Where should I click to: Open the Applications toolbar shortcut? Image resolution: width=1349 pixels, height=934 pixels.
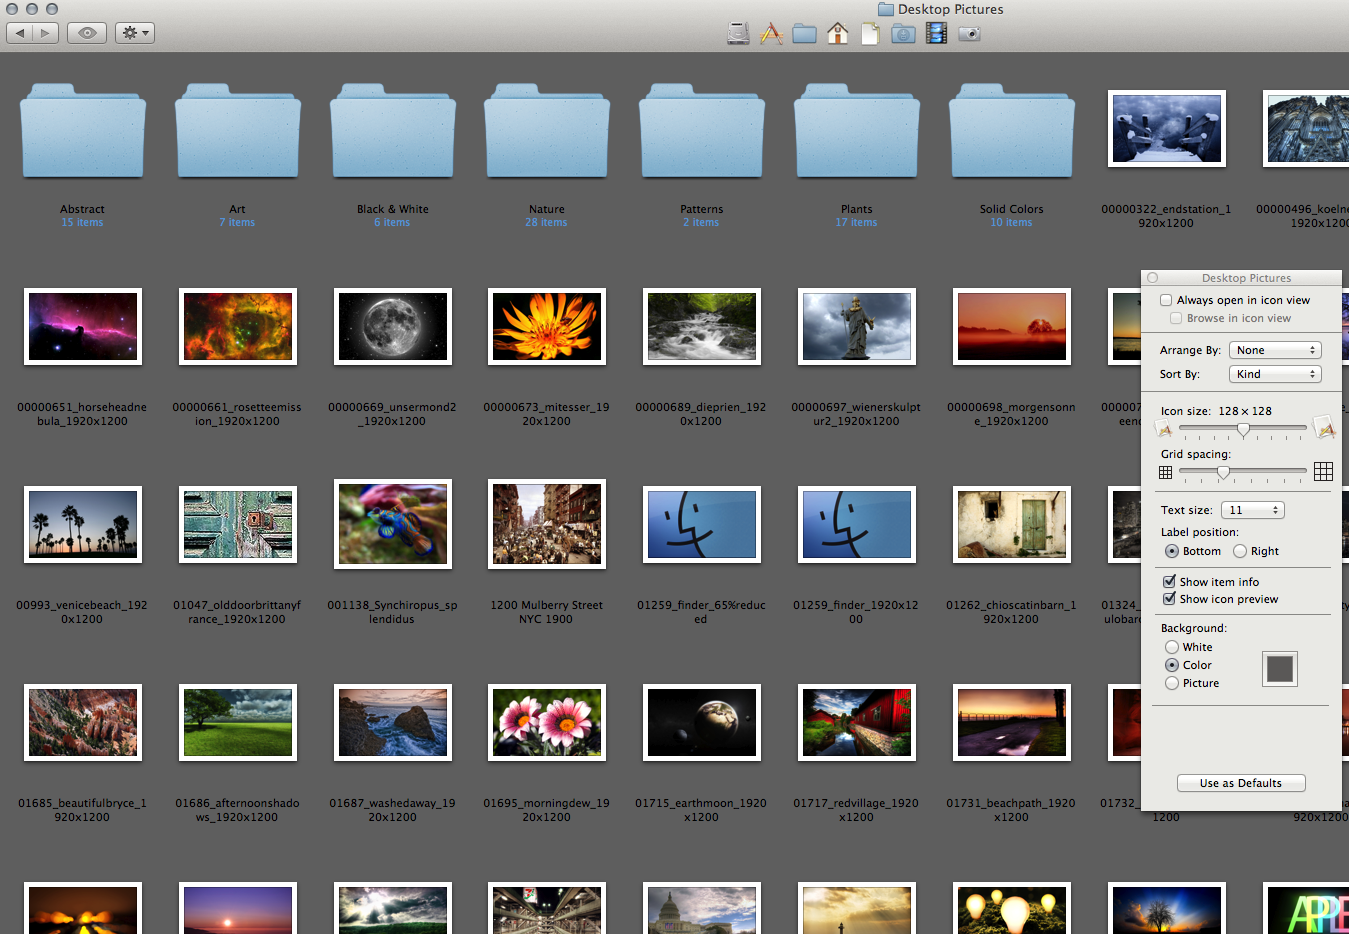pyautogui.click(x=771, y=34)
